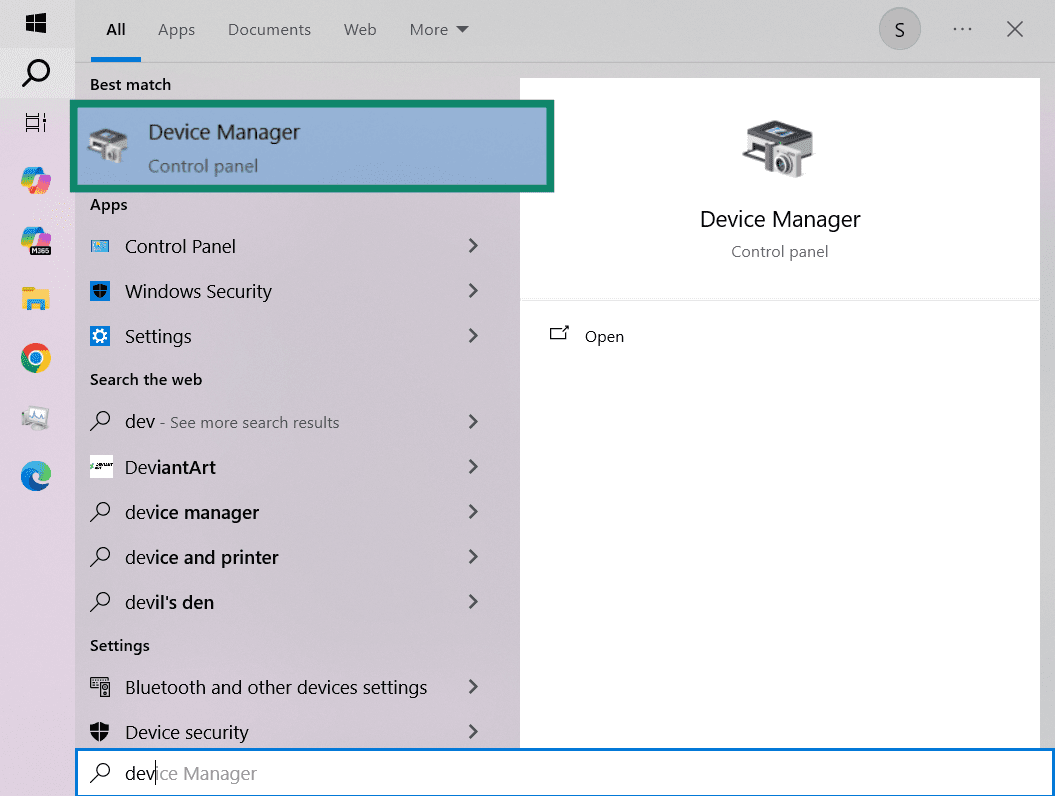The width and height of the screenshot is (1055, 796).
Task: Click the Device security shield icon
Action: [100, 732]
